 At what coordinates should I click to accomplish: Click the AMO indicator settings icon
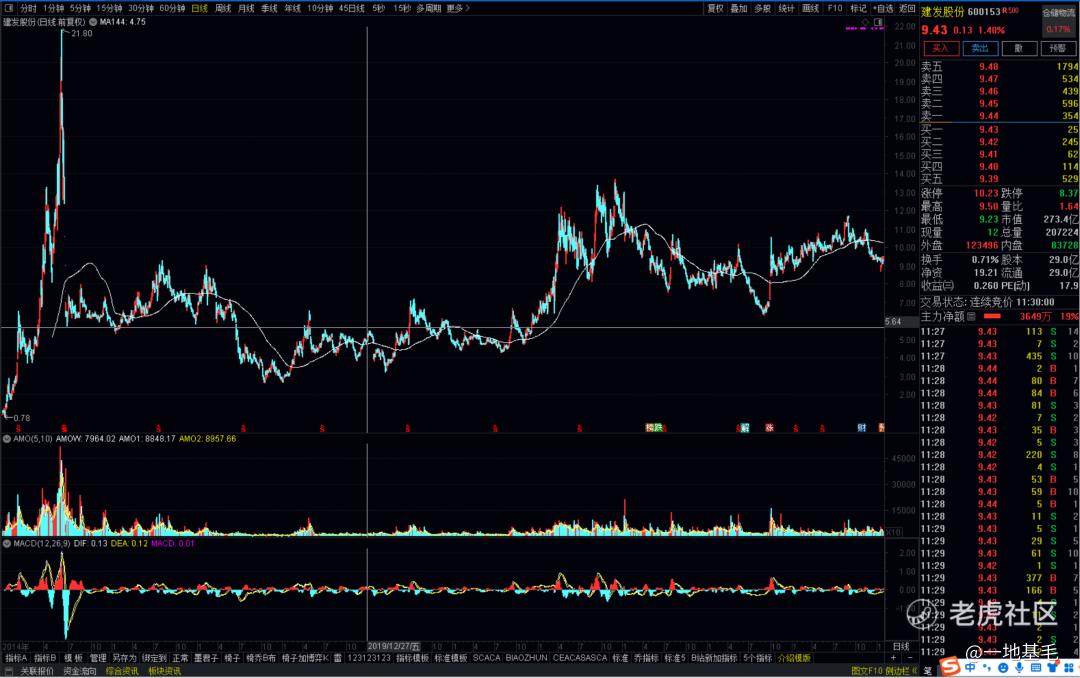pos(7,439)
